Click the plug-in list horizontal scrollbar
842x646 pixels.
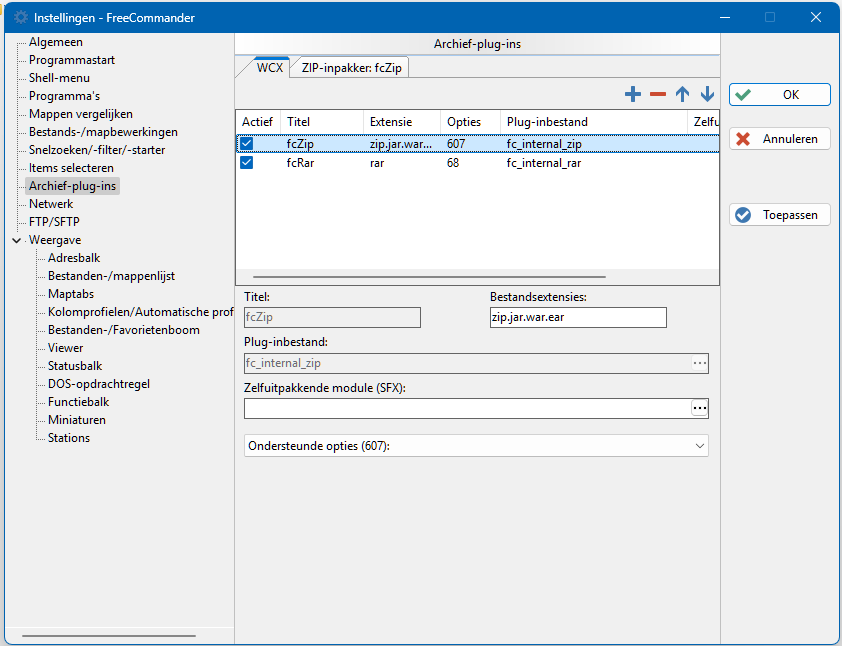pos(429,277)
